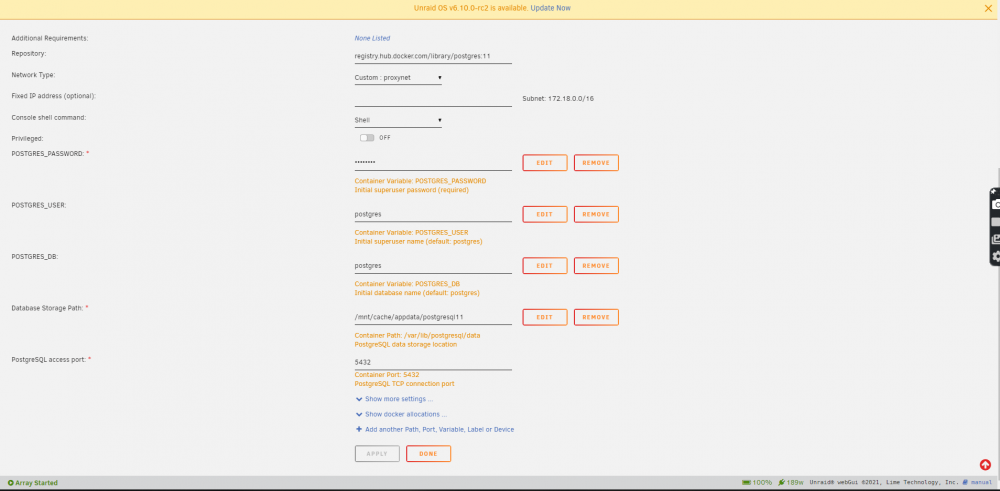Click the POSTGRES_USER input field

[x=433, y=214]
